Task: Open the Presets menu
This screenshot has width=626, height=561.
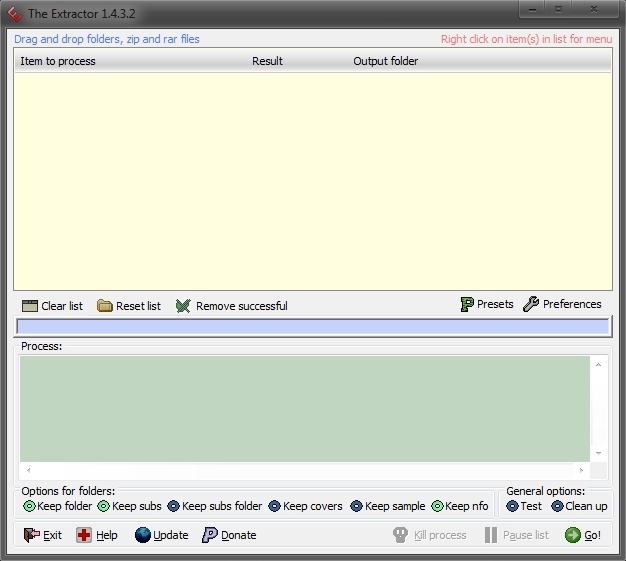Action: 487,304
